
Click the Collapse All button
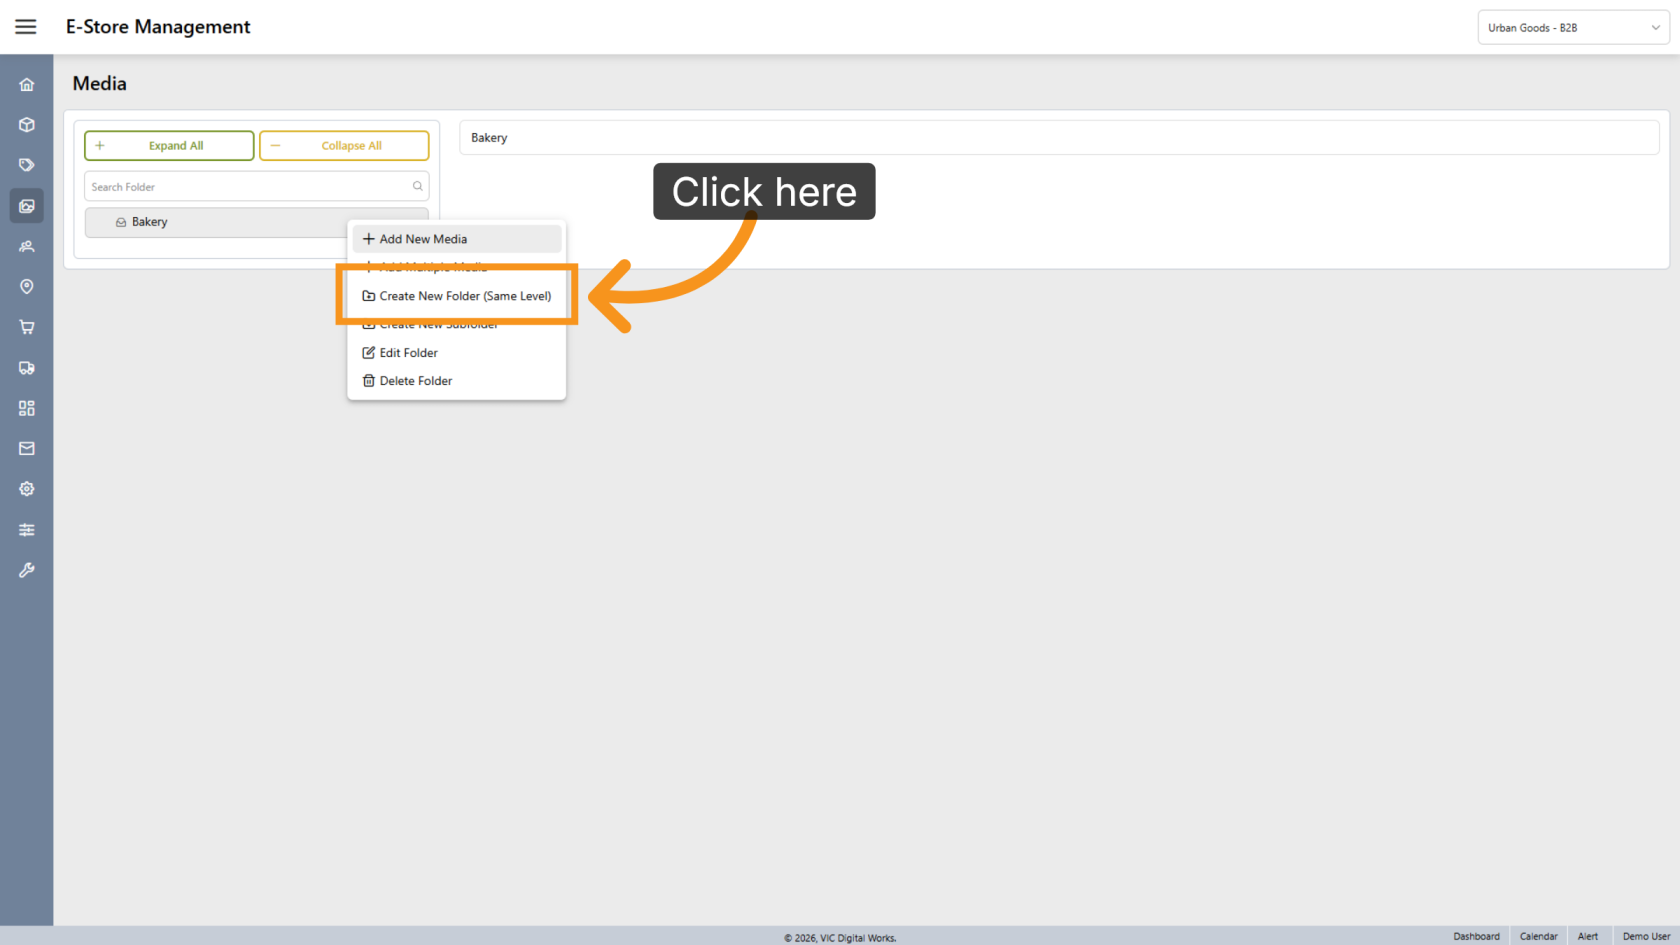pyautogui.click(x=344, y=146)
